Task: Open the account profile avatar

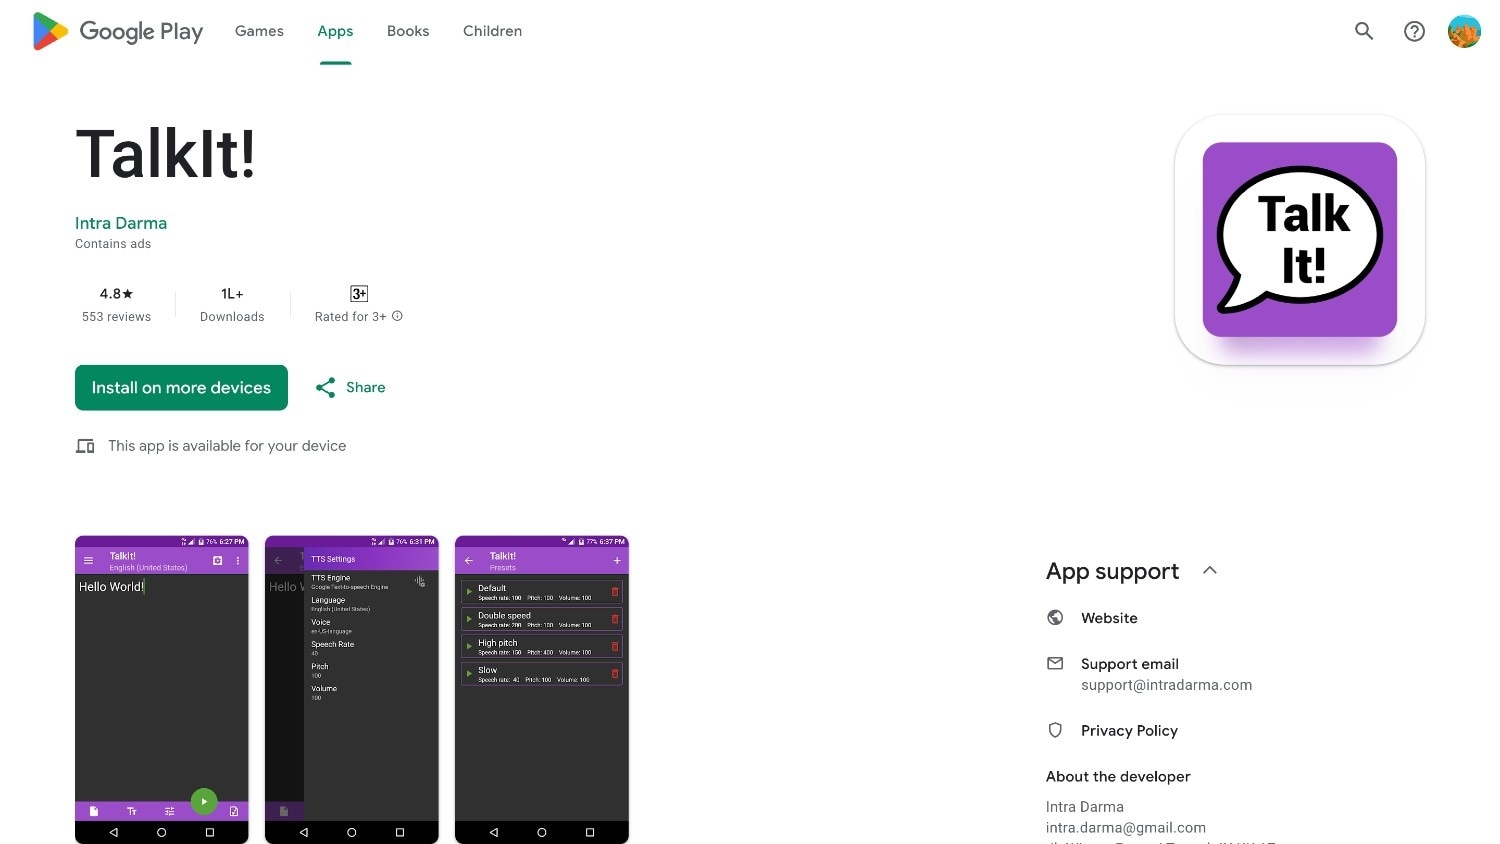Action: click(1464, 31)
